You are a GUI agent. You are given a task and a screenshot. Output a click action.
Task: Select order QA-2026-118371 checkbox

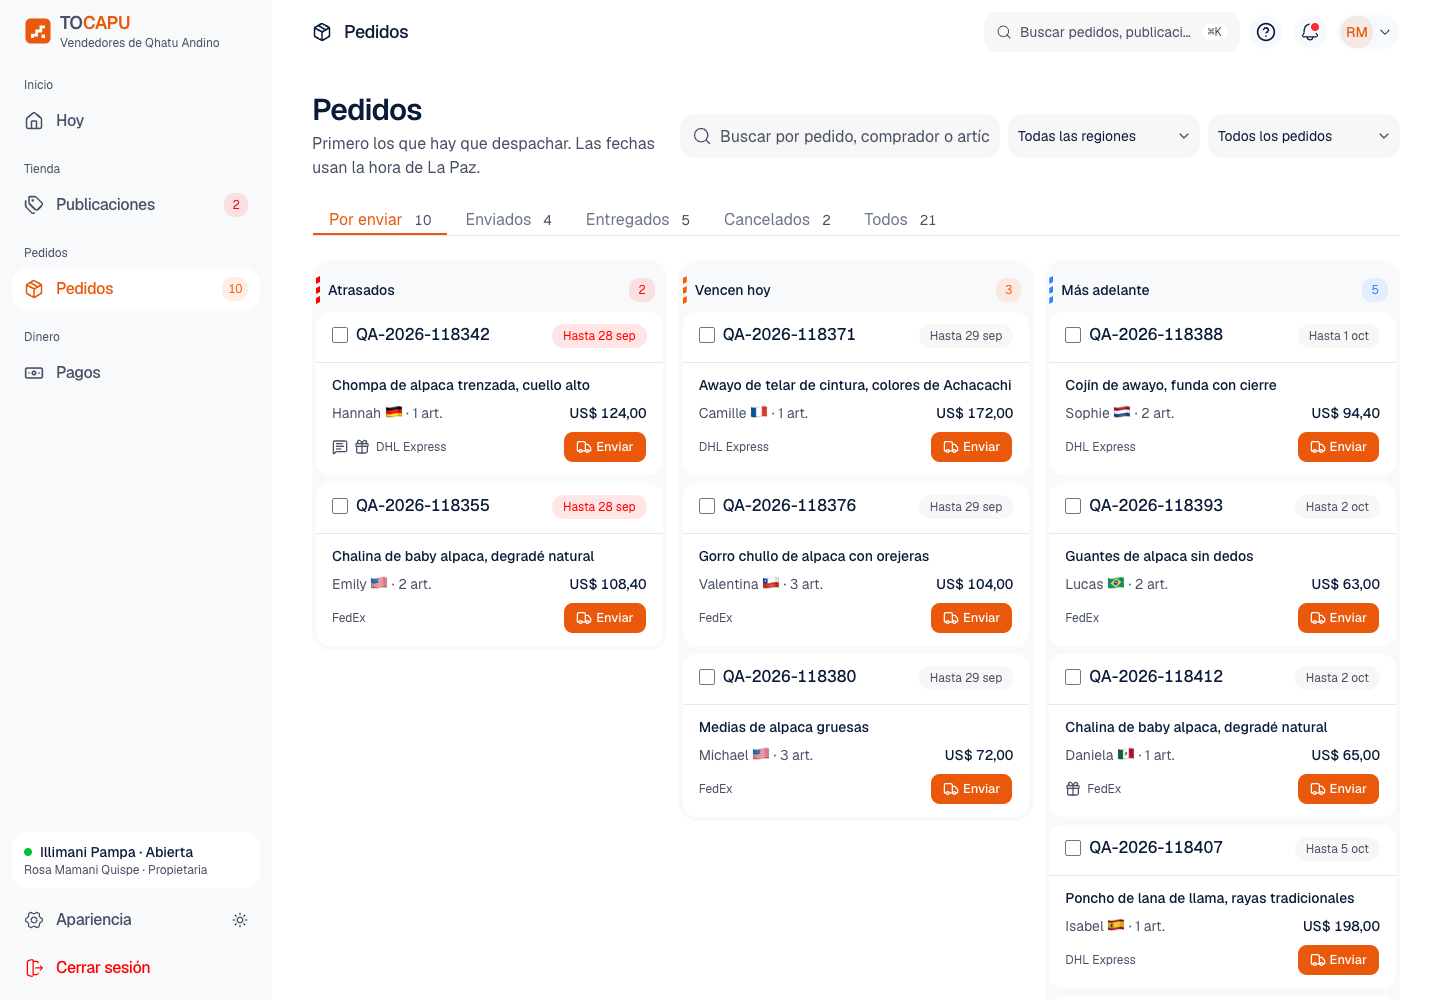[707, 335]
